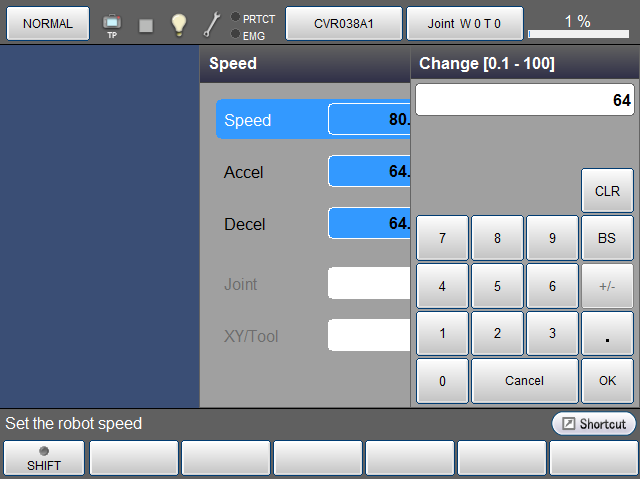Click the light bulb icon
The height and width of the screenshot is (479, 640).
tap(179, 24)
